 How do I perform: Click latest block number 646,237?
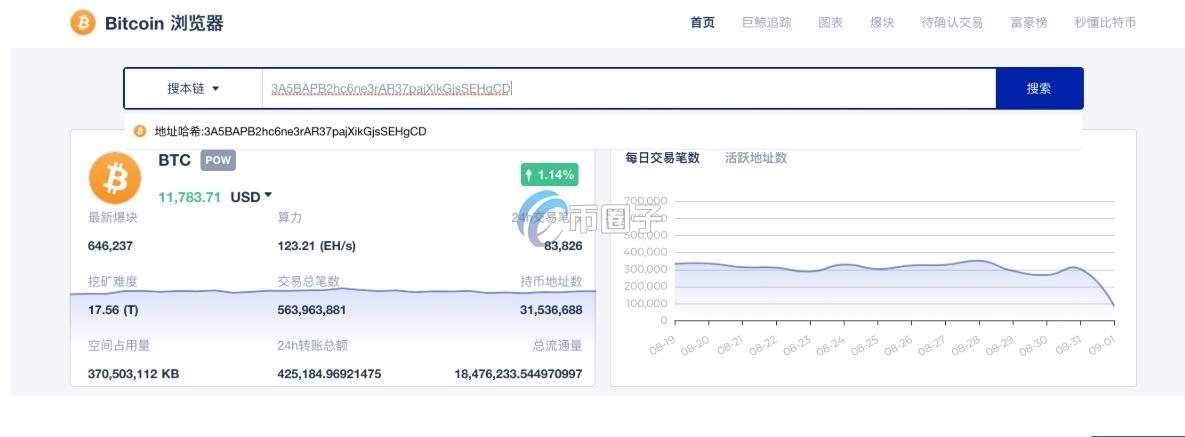[110, 246]
